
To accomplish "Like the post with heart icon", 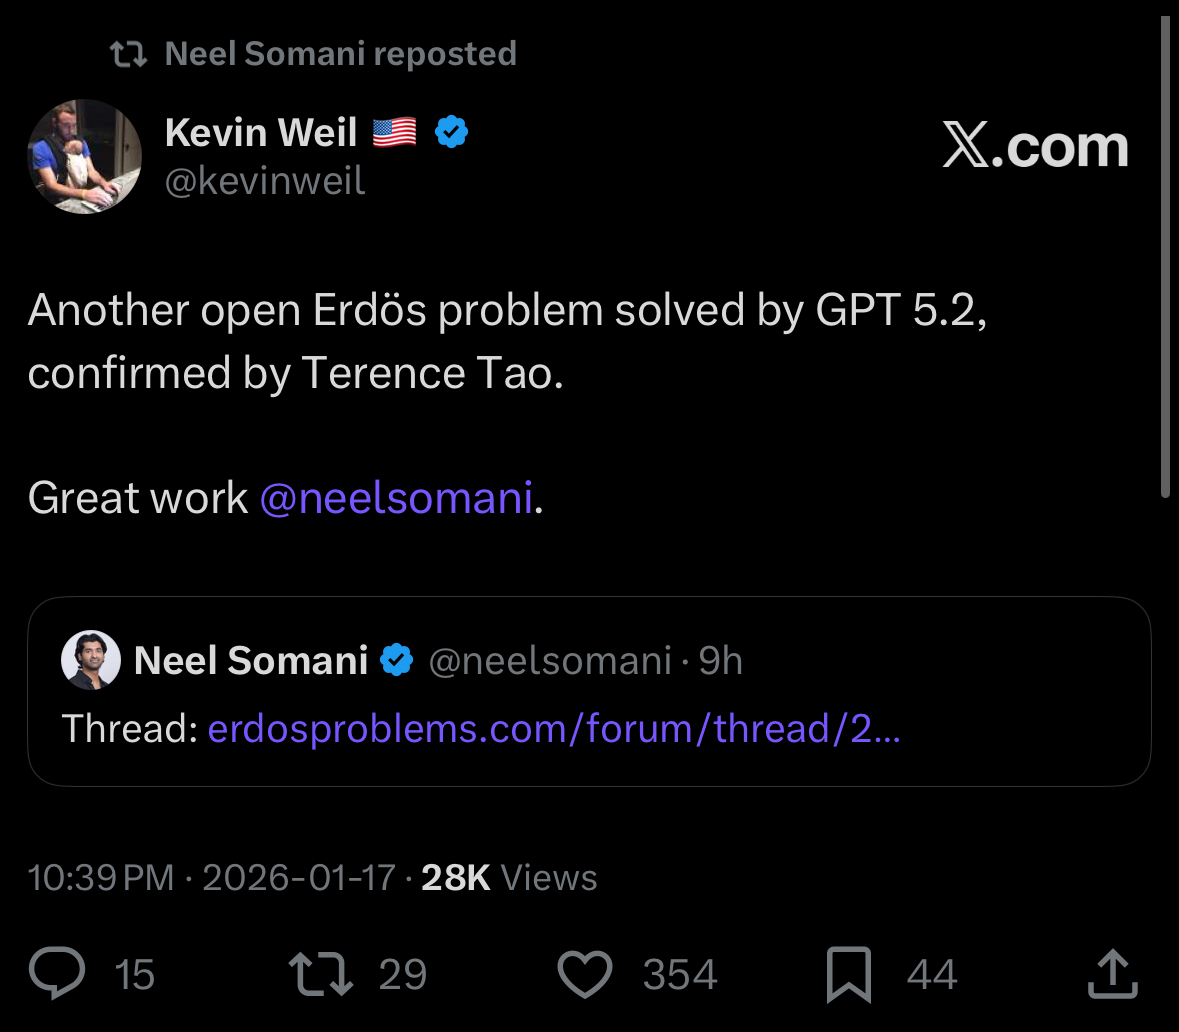I will click(585, 974).
